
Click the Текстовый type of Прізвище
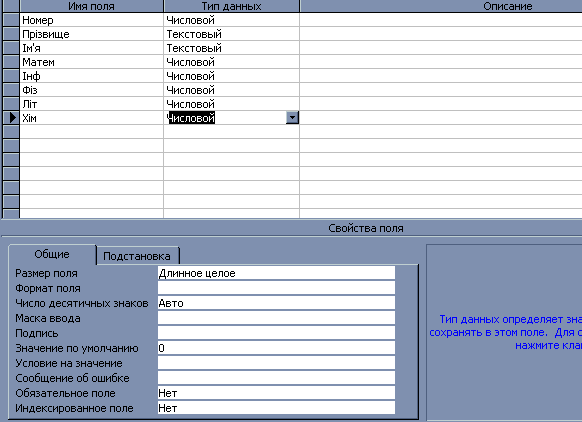[x=231, y=34]
